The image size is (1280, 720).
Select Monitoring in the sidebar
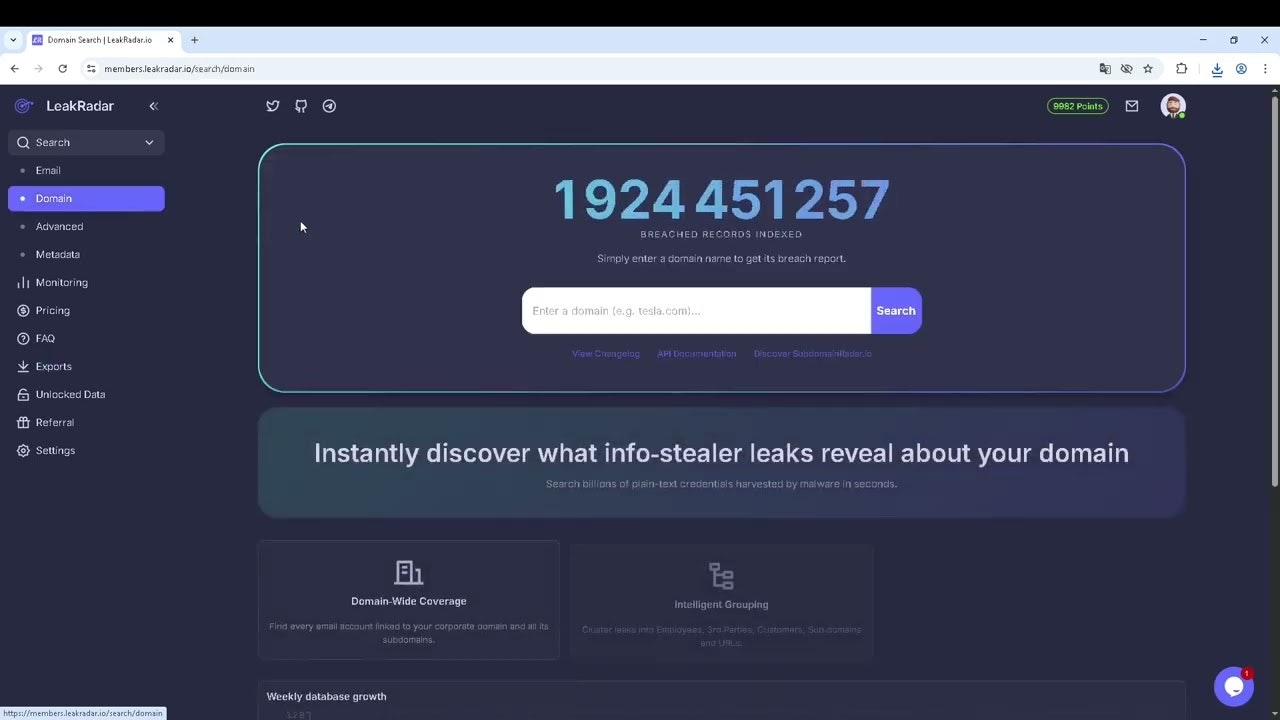(x=61, y=282)
